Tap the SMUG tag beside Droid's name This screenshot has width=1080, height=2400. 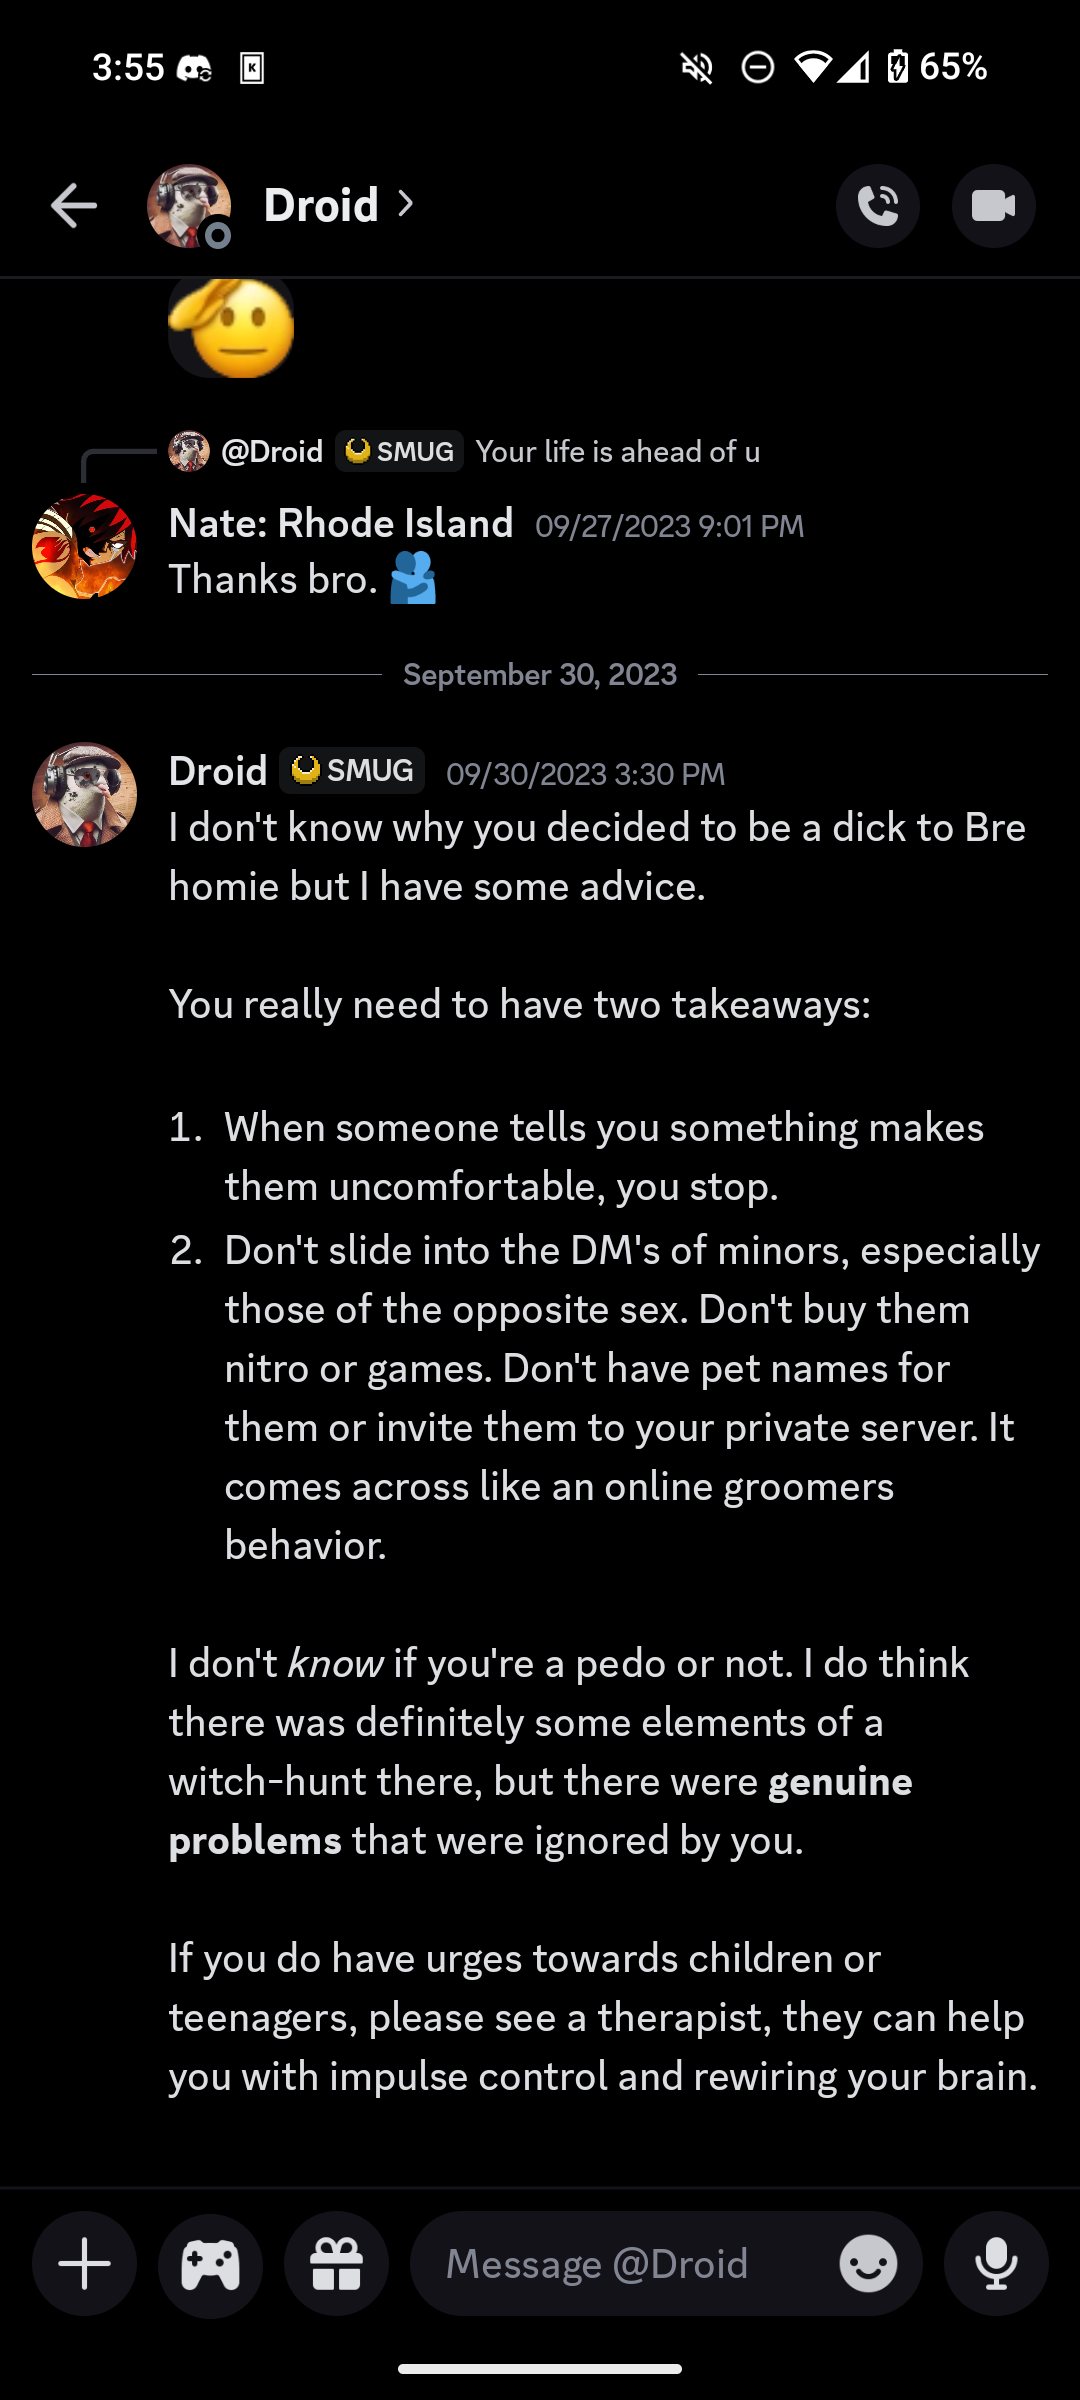[x=352, y=770]
